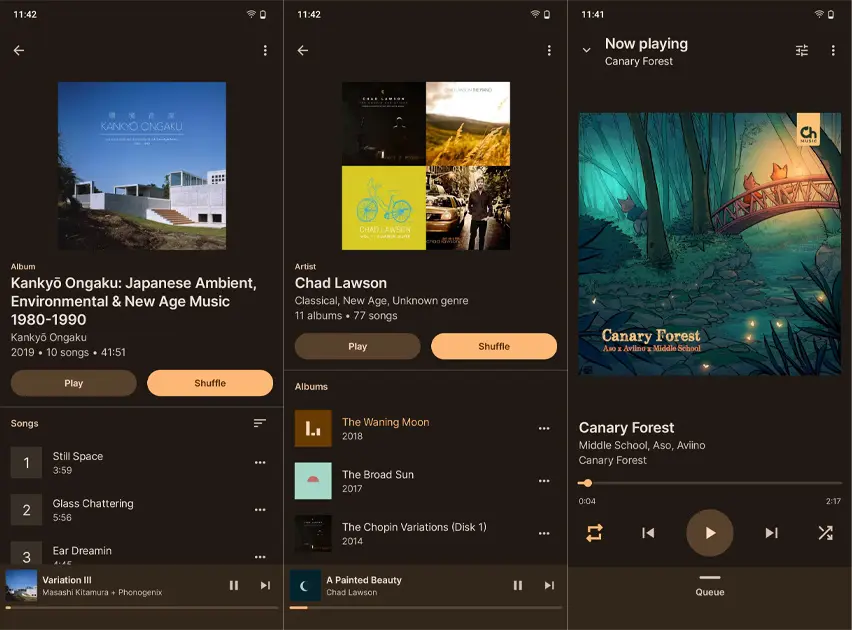Toggle shuffle mode in Now playing

[825, 533]
